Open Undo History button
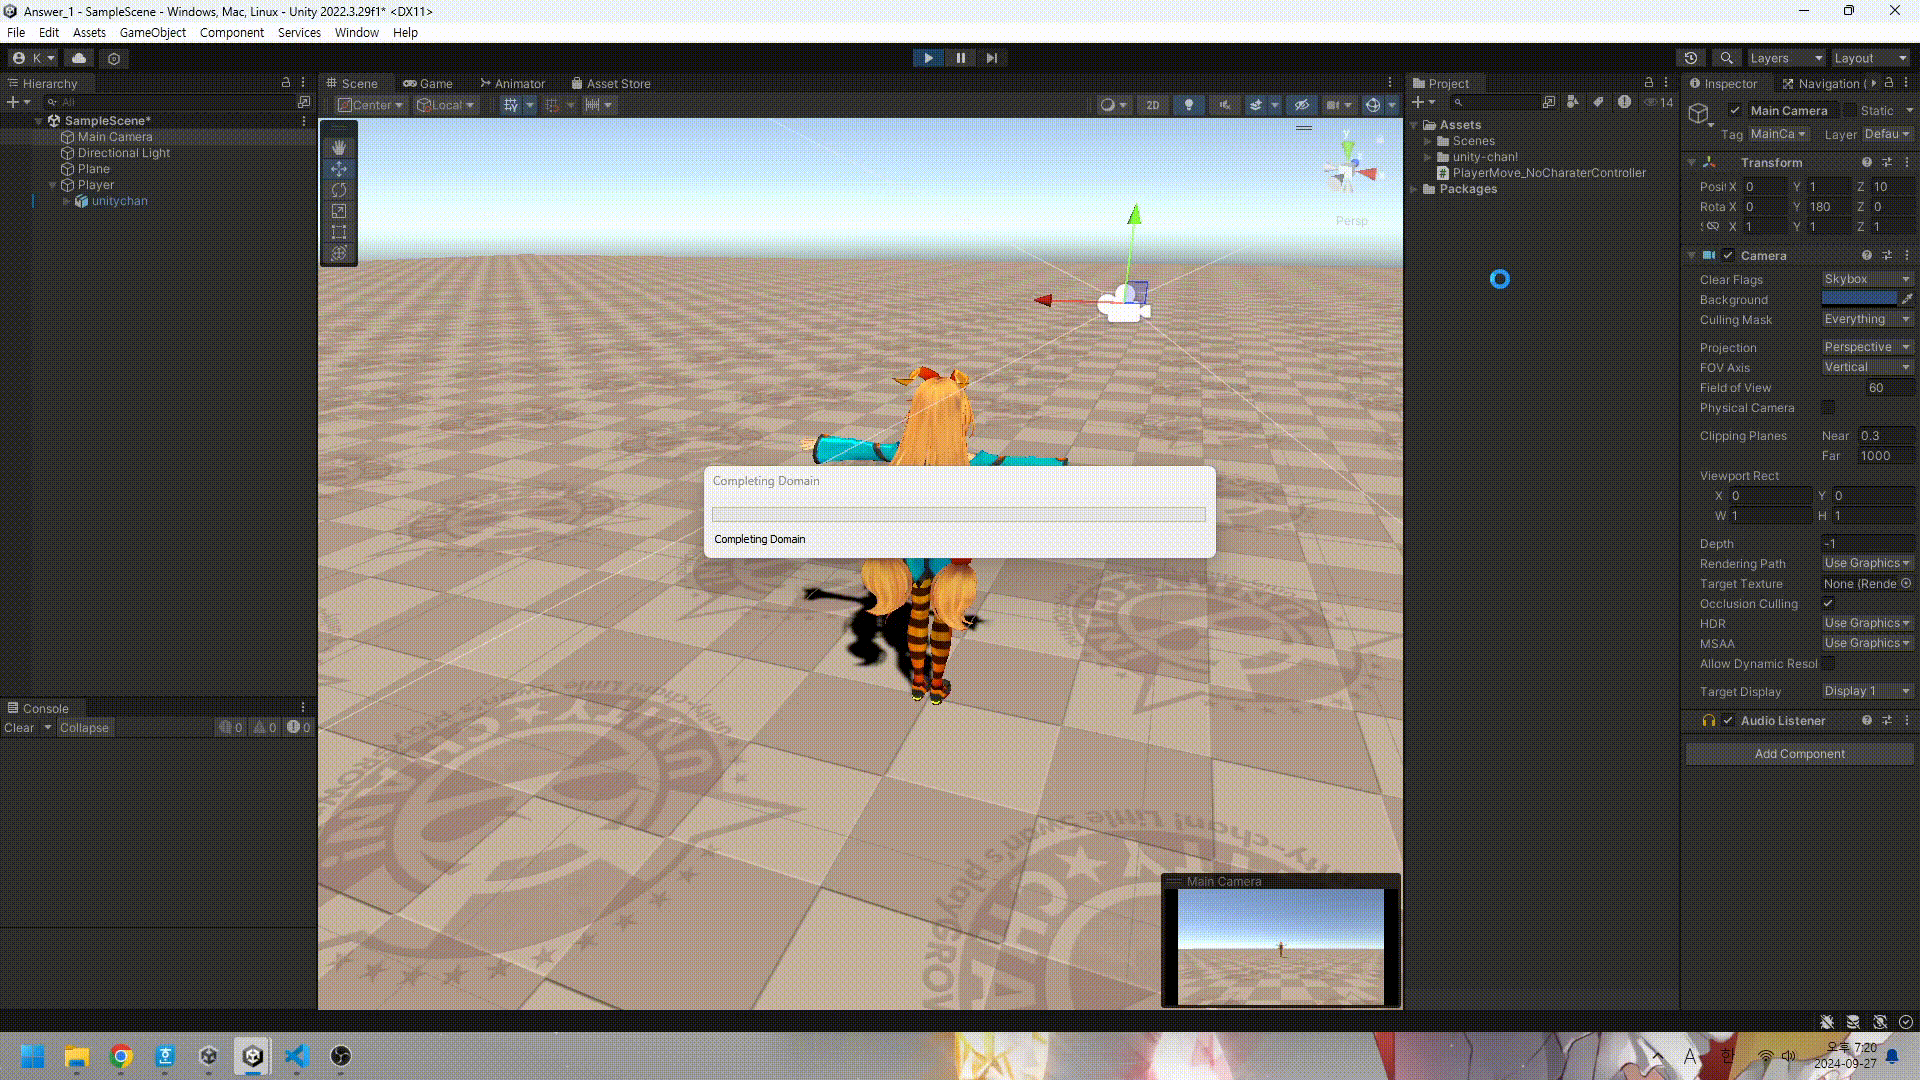This screenshot has width=1920, height=1080. tap(1691, 58)
